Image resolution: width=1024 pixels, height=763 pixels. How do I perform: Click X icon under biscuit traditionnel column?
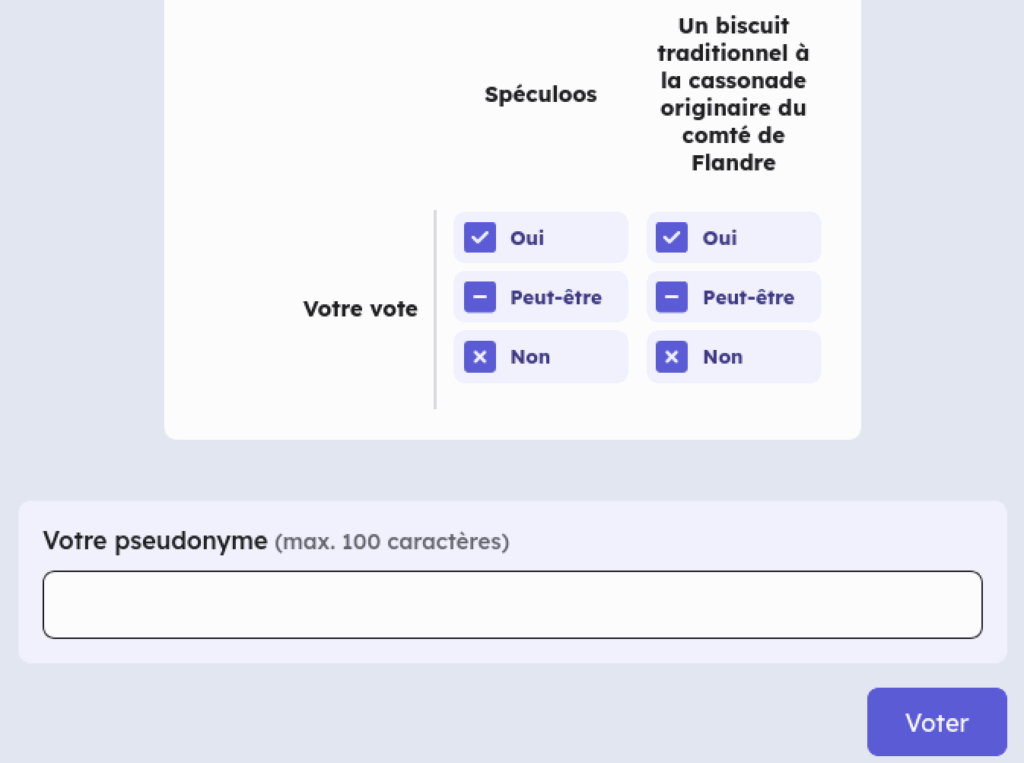[672, 357]
